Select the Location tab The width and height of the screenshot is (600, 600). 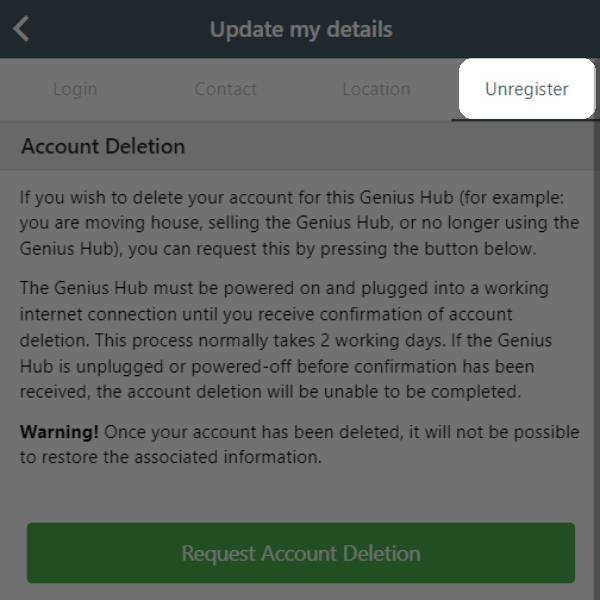tap(376, 89)
